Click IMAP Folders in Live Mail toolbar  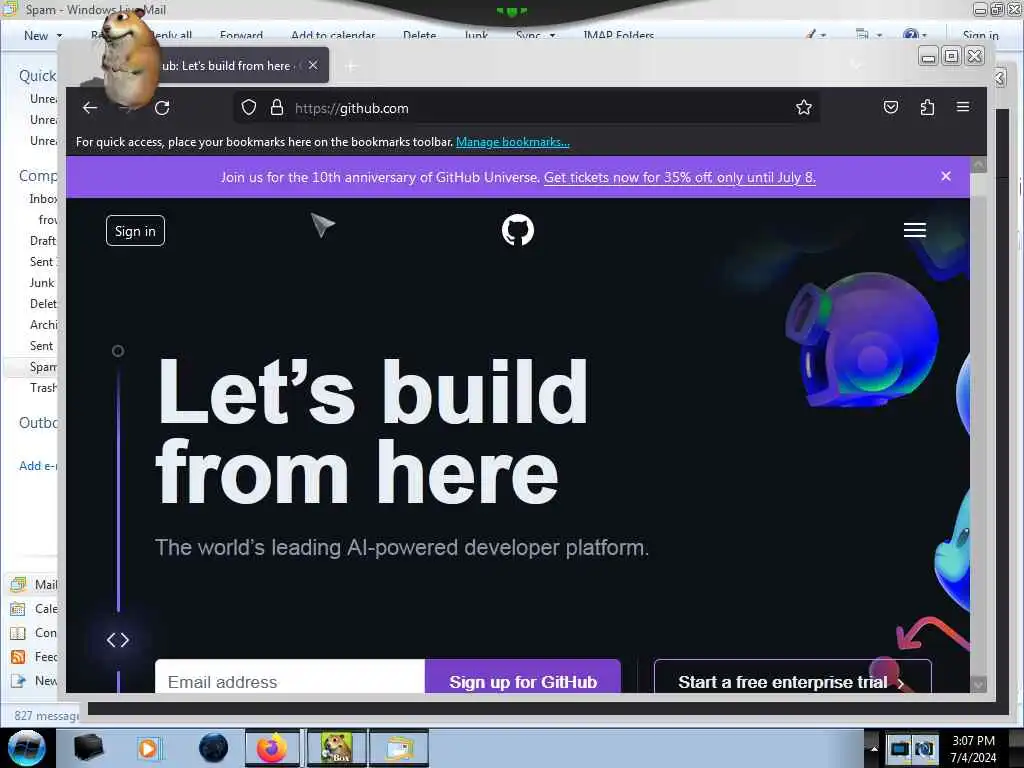click(x=618, y=35)
